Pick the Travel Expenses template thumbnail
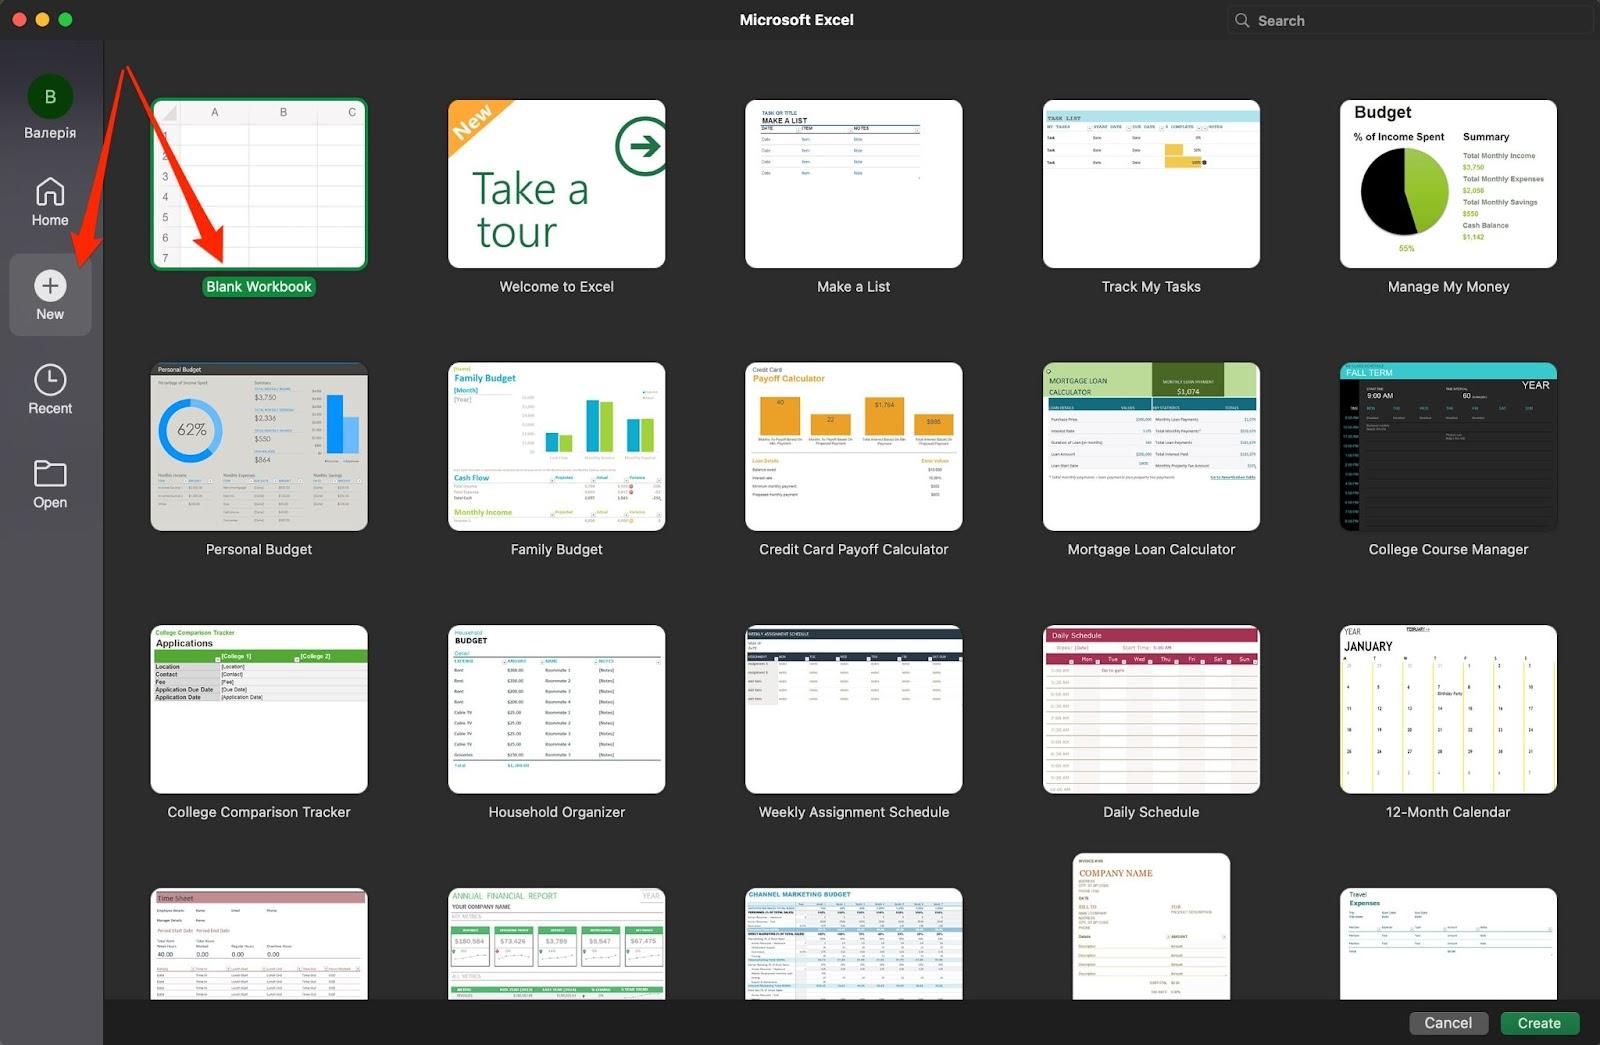Screen dimensions: 1600x1045 click(1448, 944)
